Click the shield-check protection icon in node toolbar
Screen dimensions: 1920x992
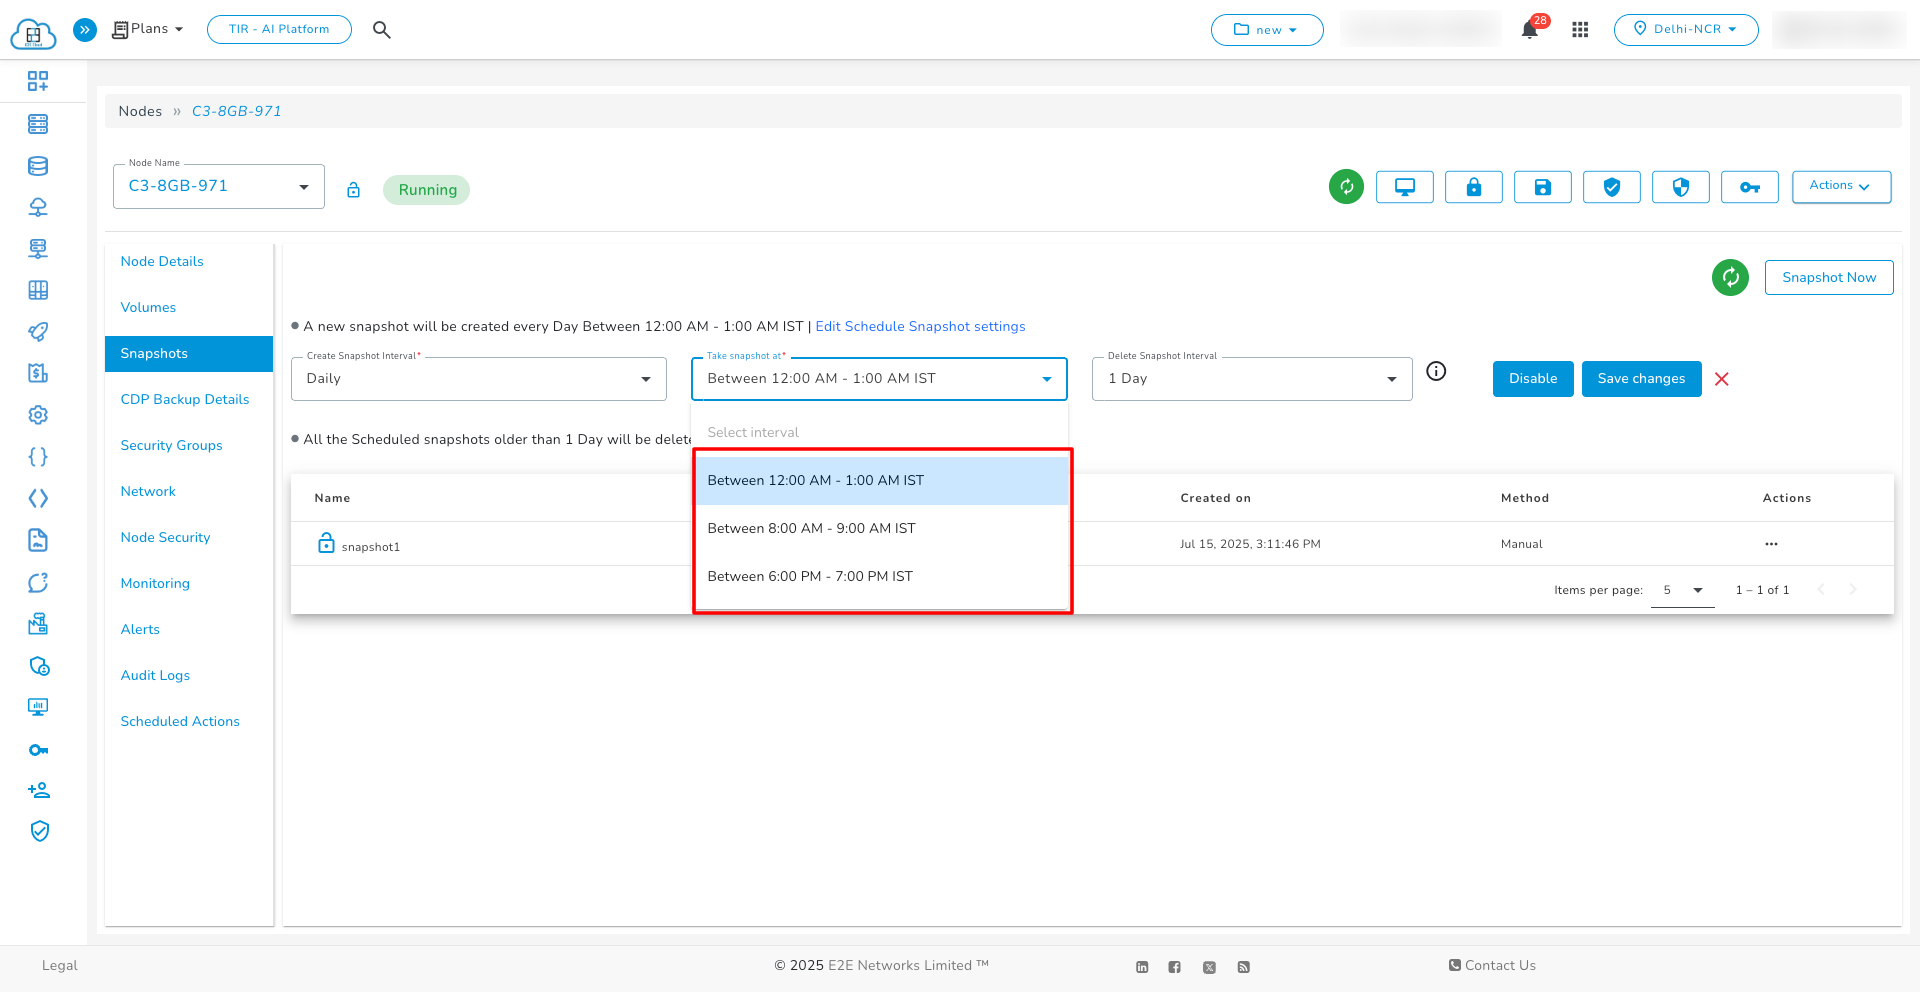pyautogui.click(x=1611, y=186)
